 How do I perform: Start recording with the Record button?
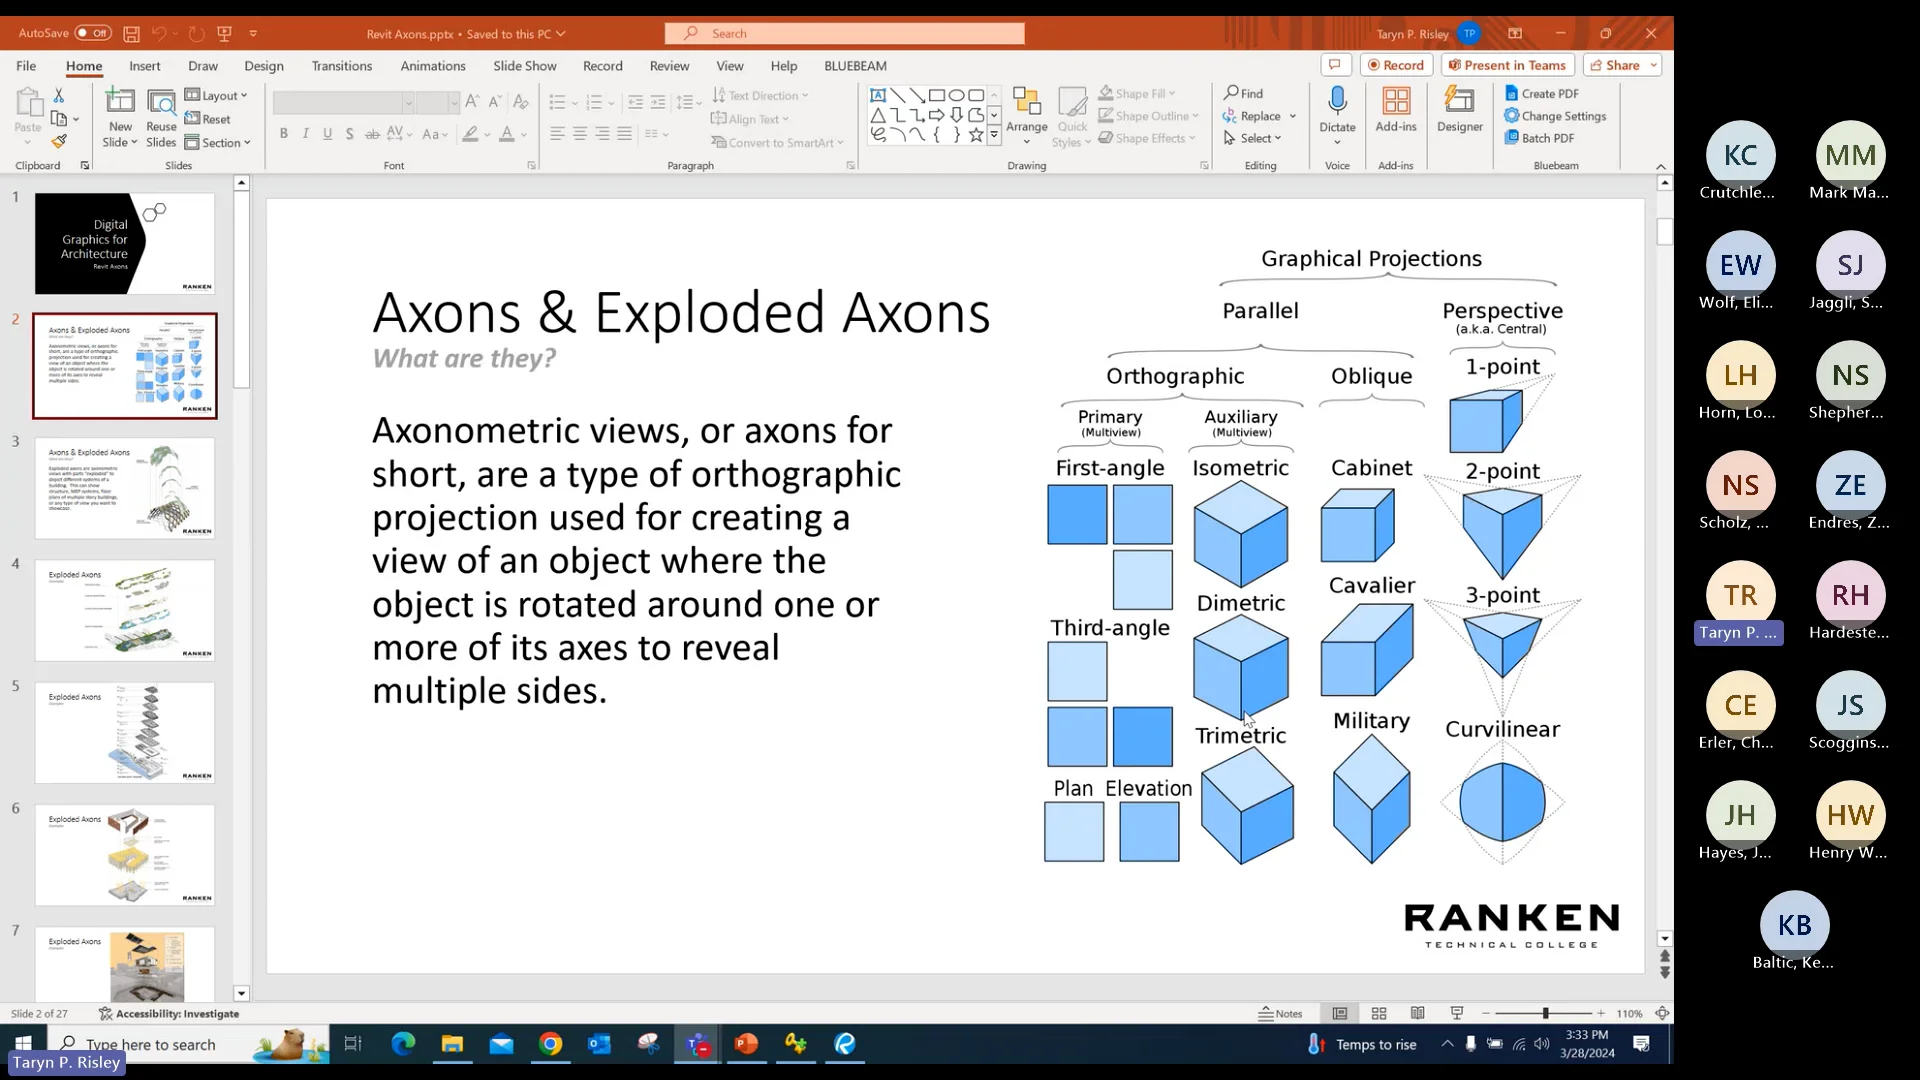point(1396,64)
